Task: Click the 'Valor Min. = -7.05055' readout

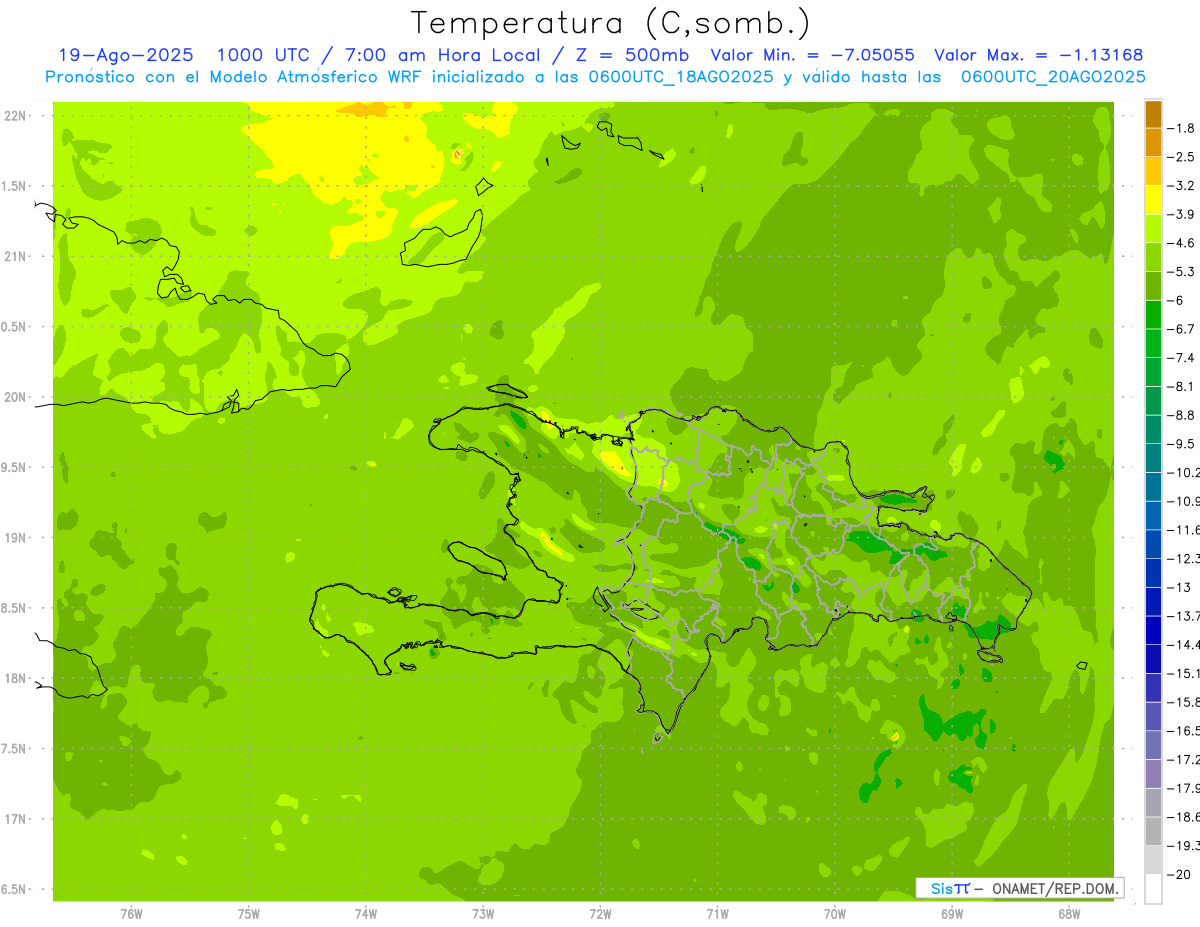Action: 813,55
